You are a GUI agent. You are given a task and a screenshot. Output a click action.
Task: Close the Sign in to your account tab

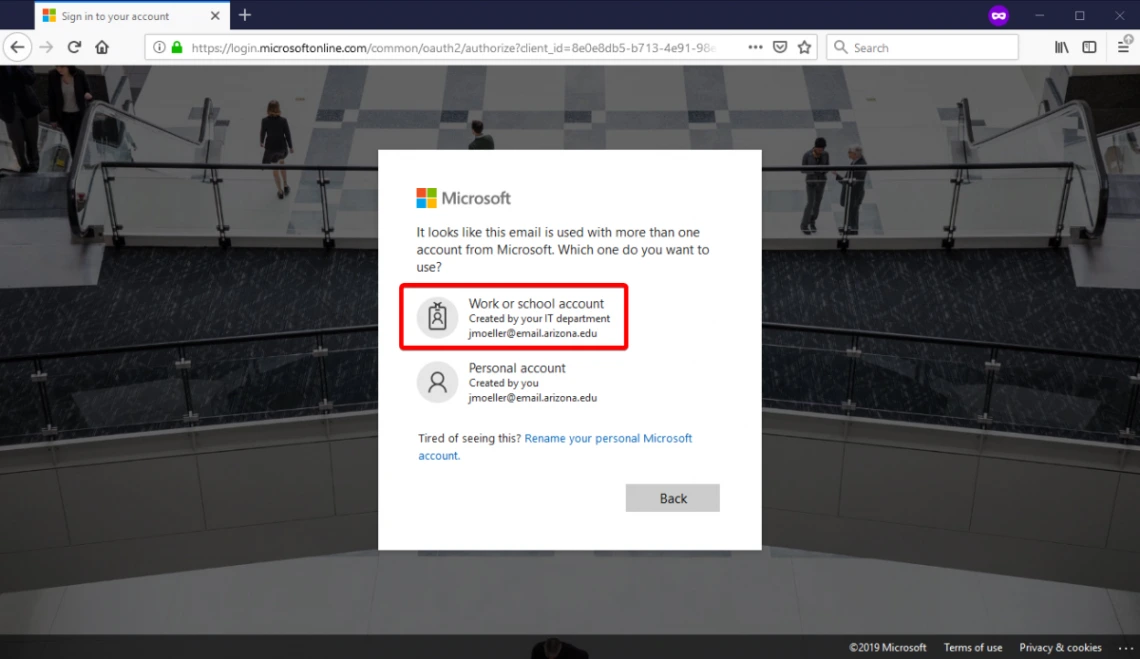click(215, 15)
